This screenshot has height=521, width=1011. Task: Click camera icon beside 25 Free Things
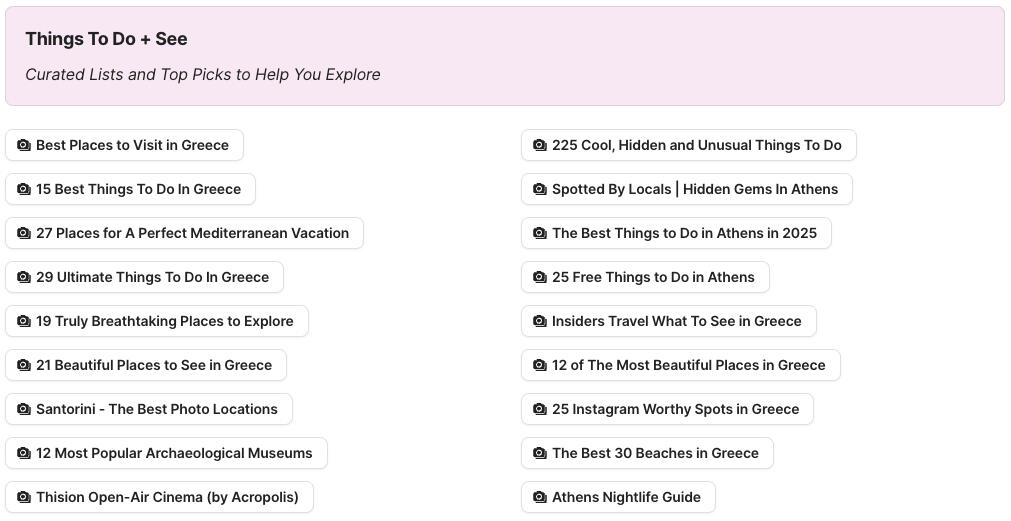[x=540, y=277]
